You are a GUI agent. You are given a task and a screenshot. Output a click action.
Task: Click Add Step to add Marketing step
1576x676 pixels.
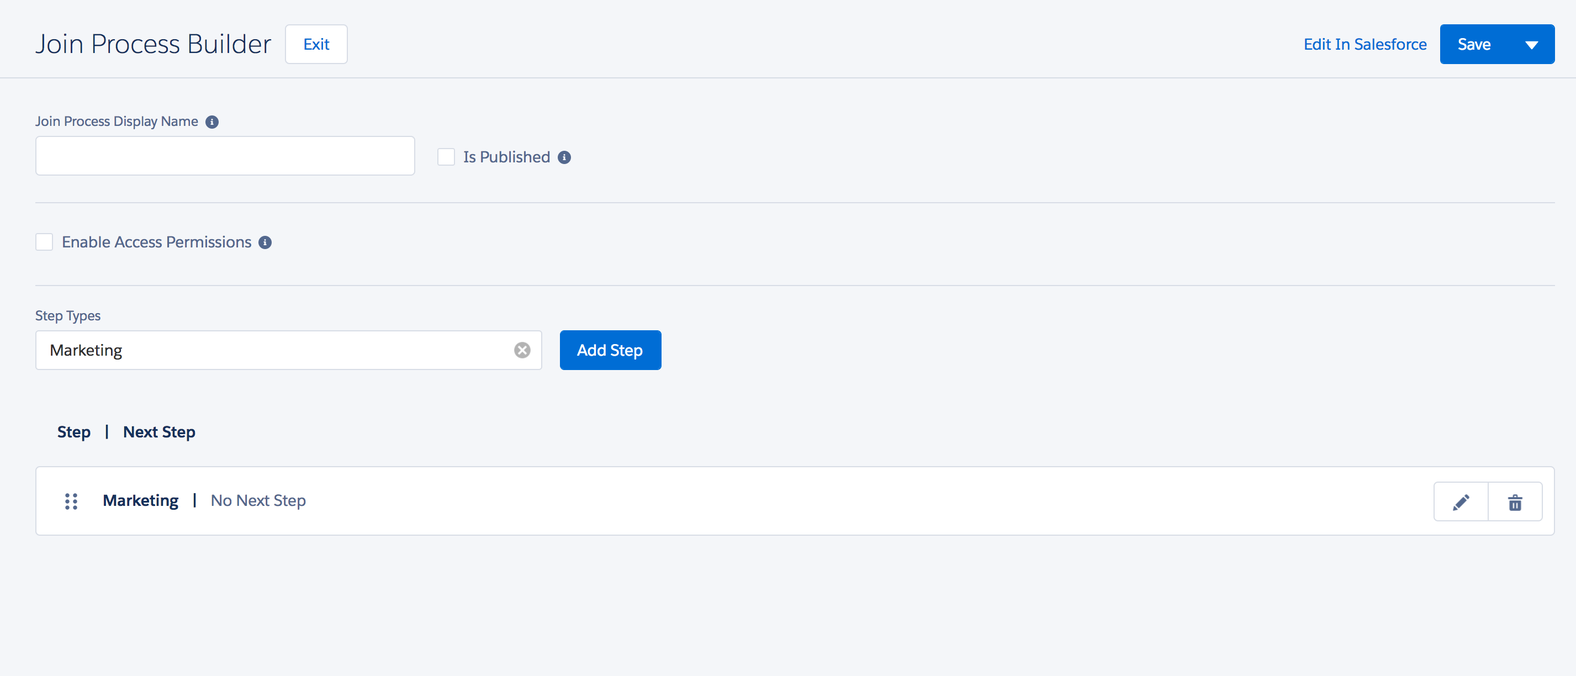pos(610,349)
